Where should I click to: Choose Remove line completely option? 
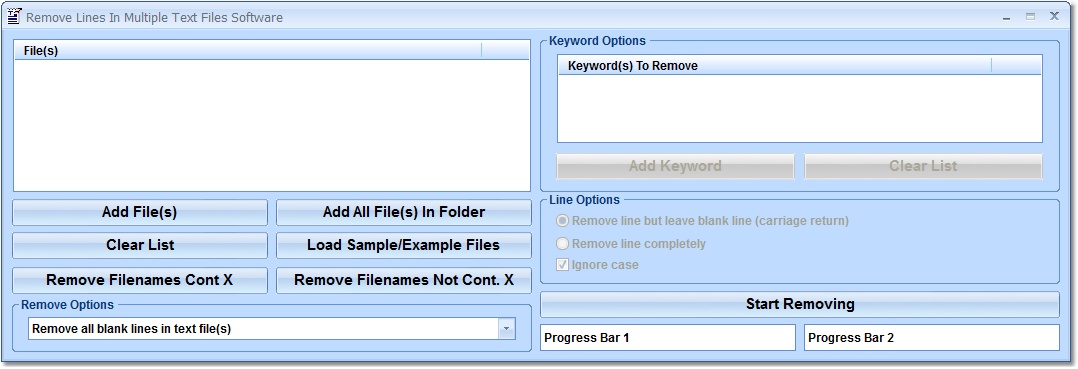pos(631,243)
